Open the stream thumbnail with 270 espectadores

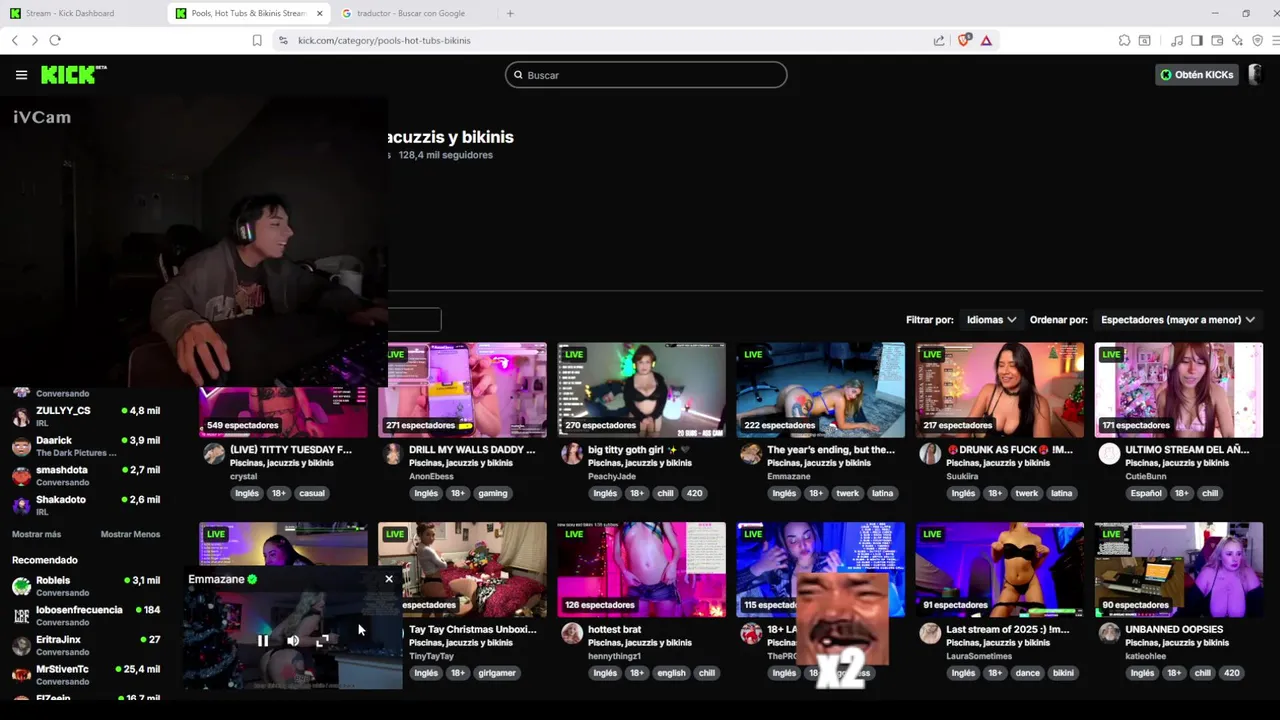[x=642, y=390]
